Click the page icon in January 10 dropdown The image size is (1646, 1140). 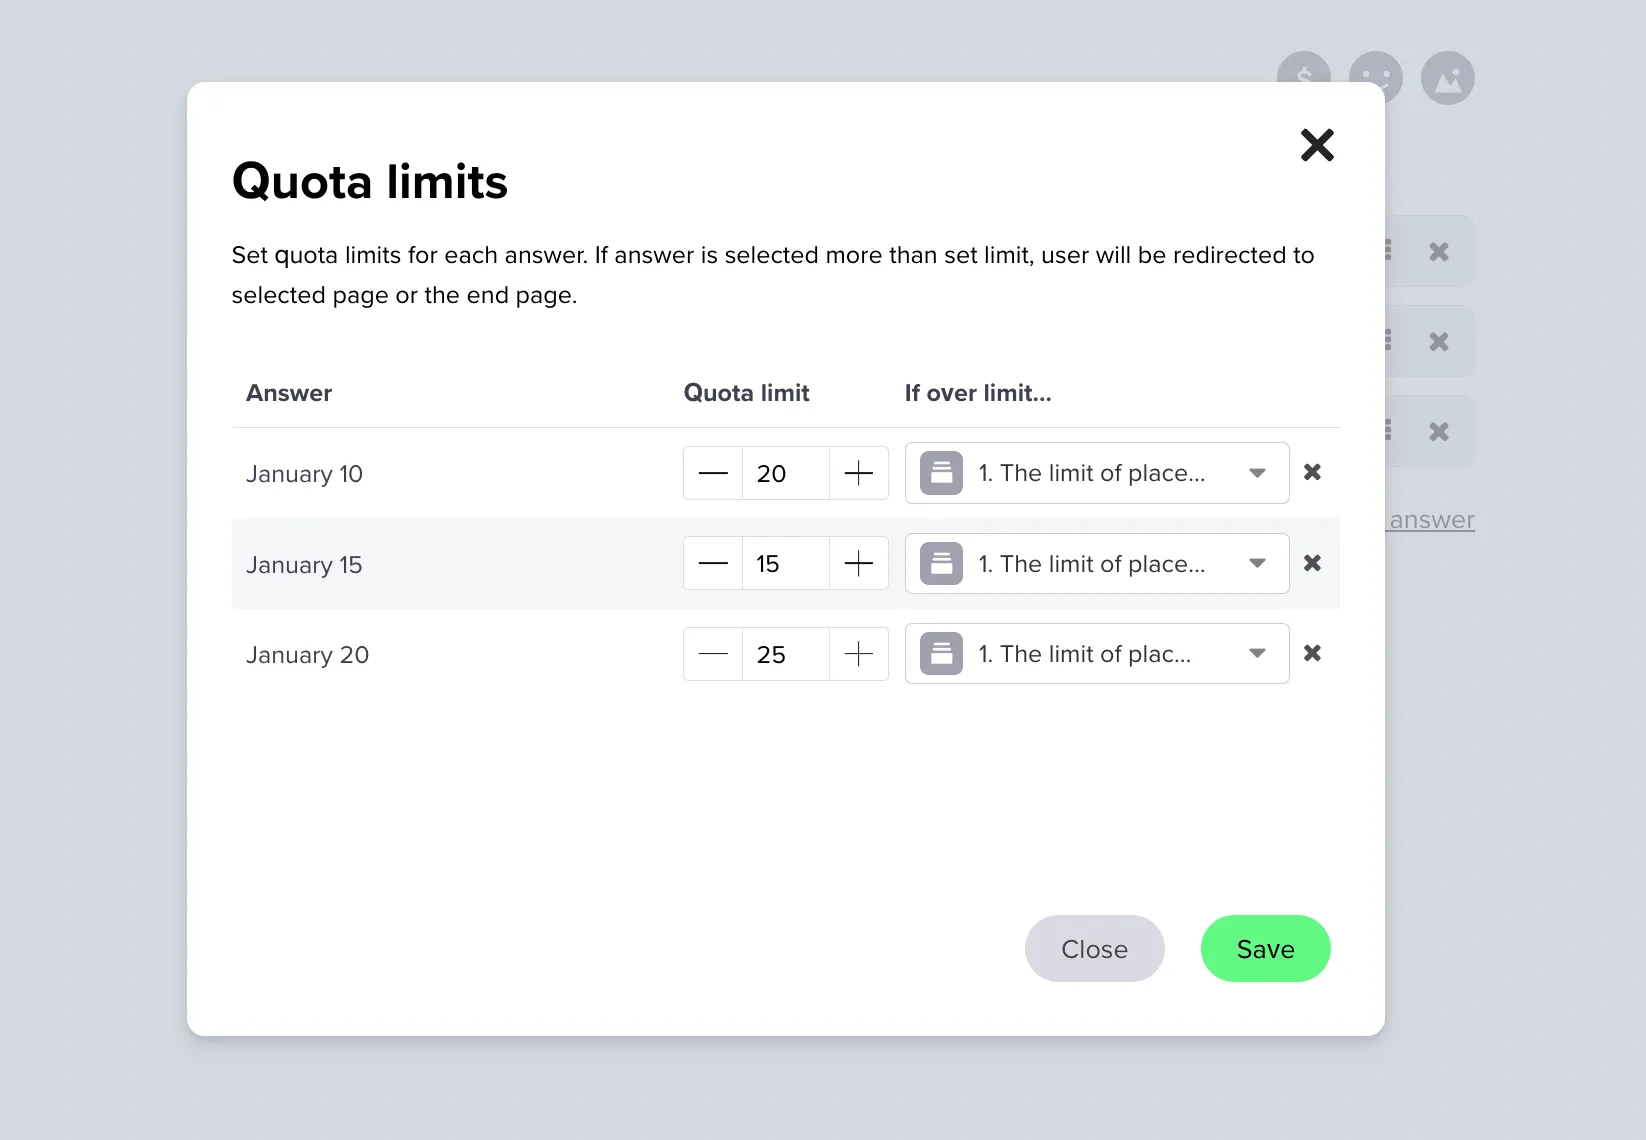(x=940, y=473)
